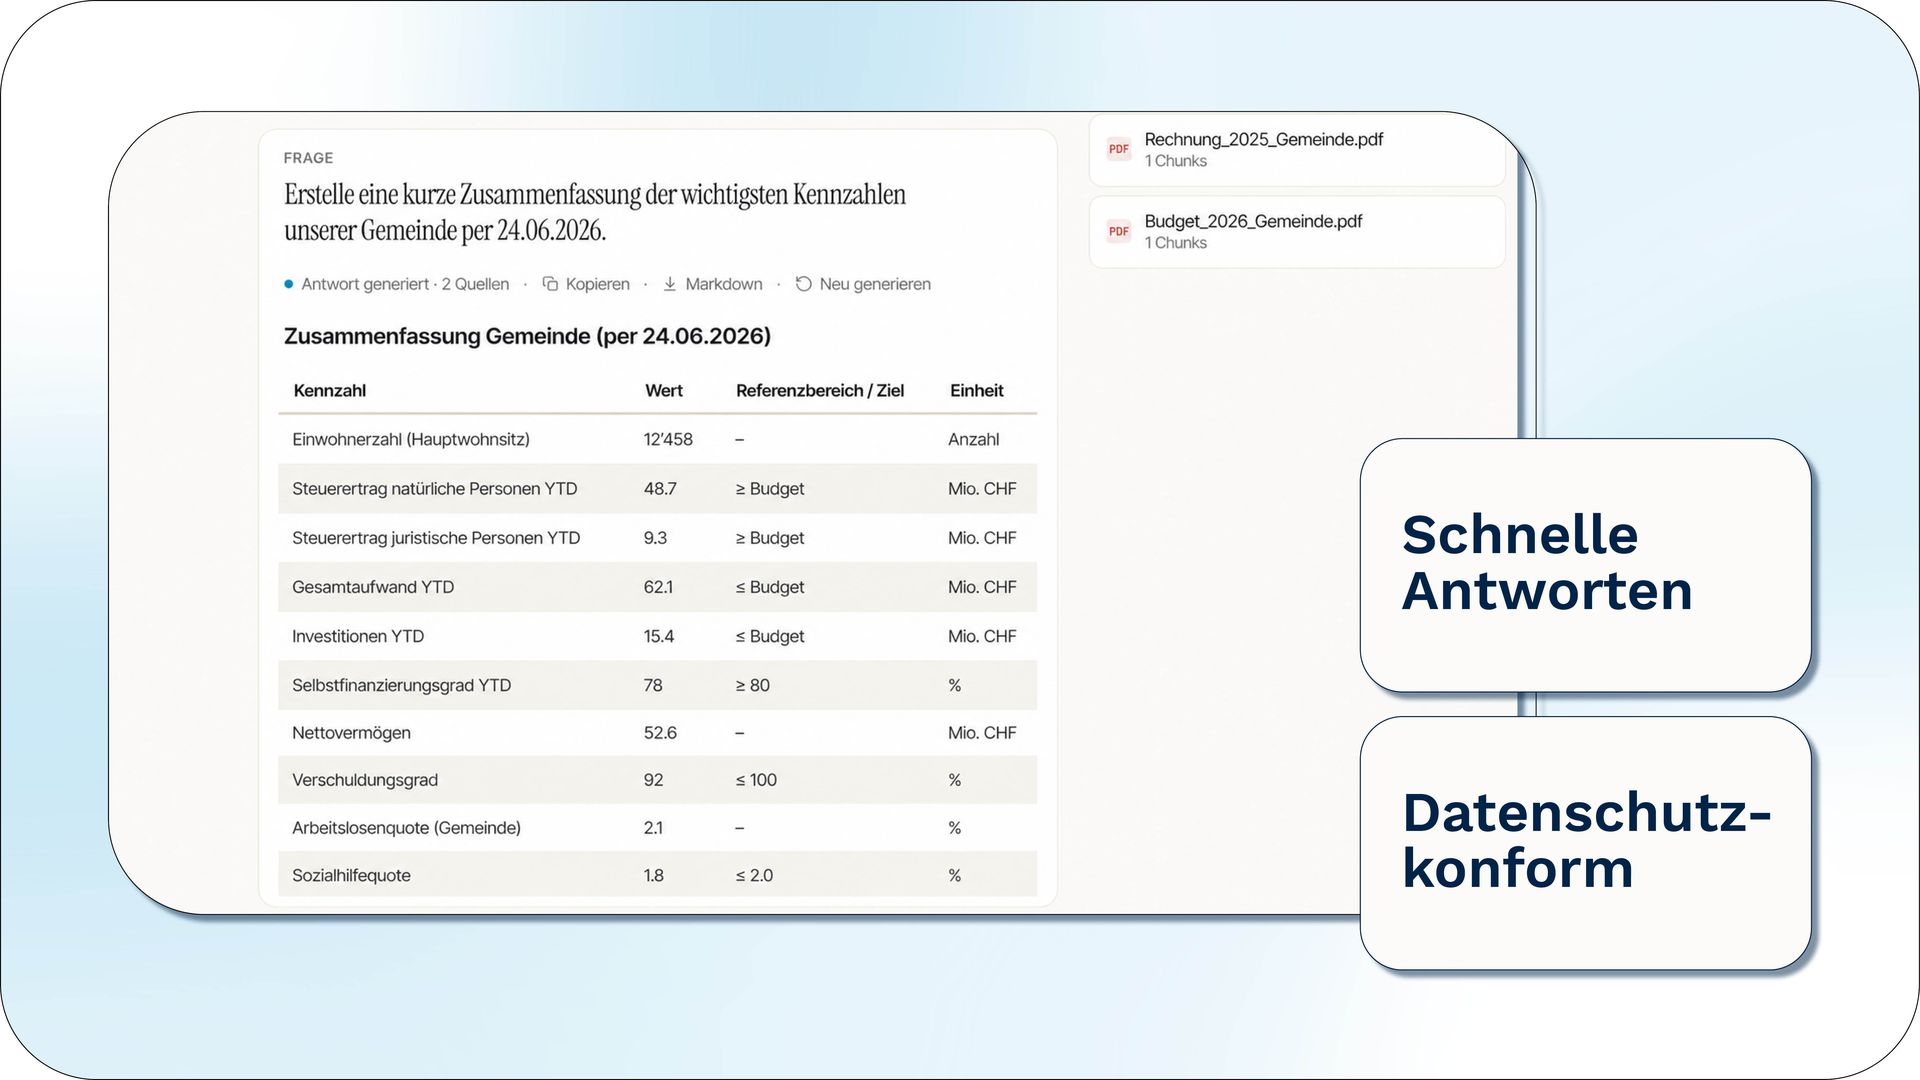This screenshot has width=1920, height=1080.
Task: Click the value 9.3
Action: [x=655, y=538]
